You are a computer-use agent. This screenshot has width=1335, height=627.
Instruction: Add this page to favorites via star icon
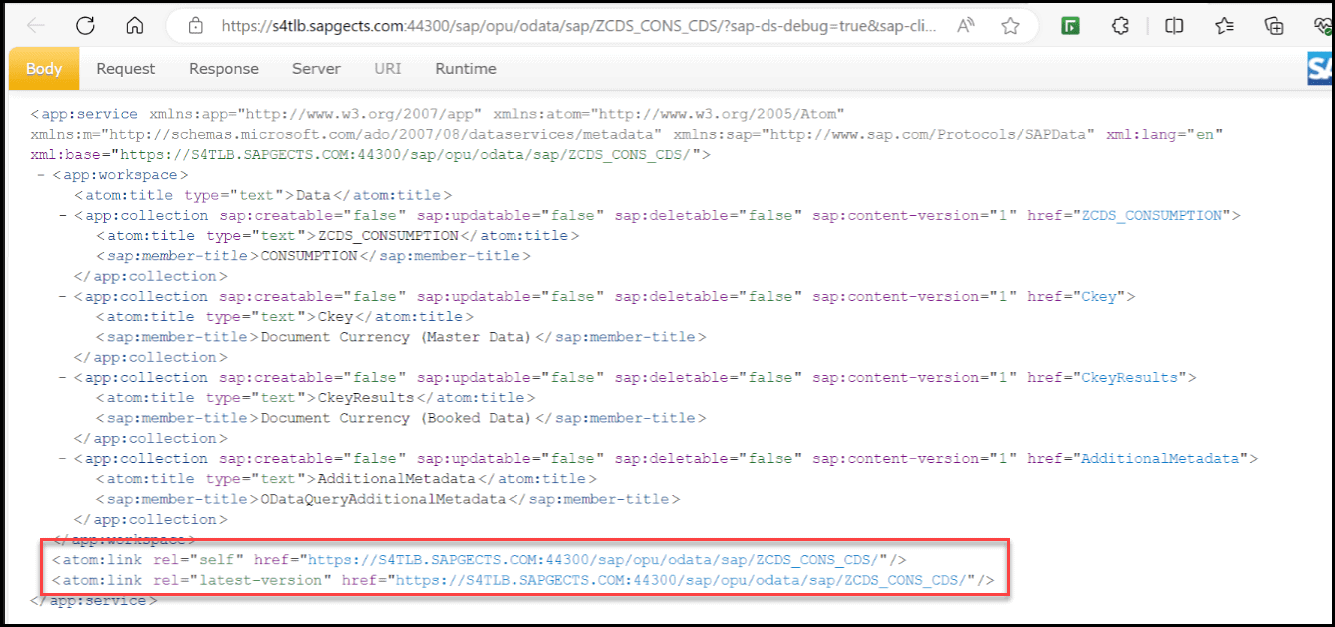click(x=1010, y=27)
